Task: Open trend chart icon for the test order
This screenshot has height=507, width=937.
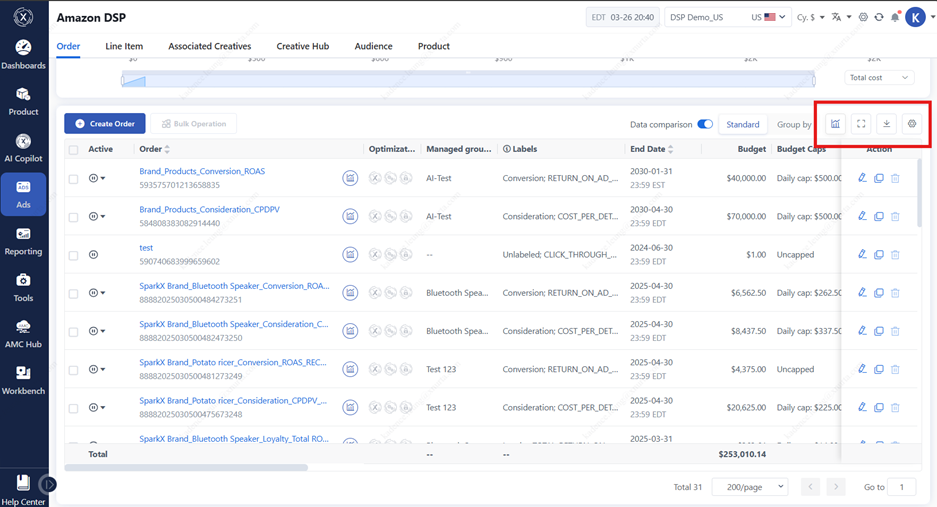Action: pyautogui.click(x=350, y=255)
